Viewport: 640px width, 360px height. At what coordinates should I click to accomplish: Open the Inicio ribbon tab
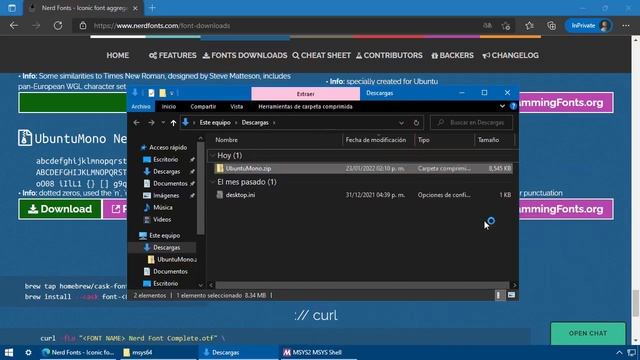[x=169, y=107]
